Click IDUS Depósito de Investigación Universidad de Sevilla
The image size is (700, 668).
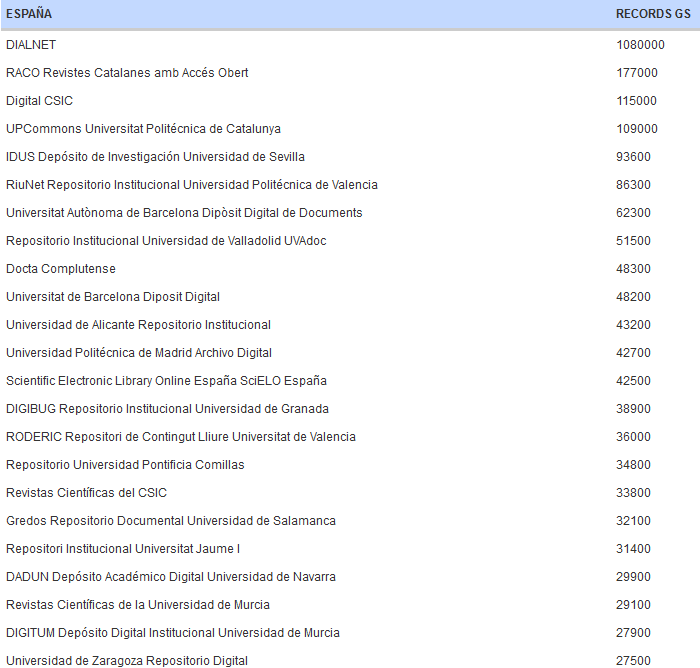(155, 157)
